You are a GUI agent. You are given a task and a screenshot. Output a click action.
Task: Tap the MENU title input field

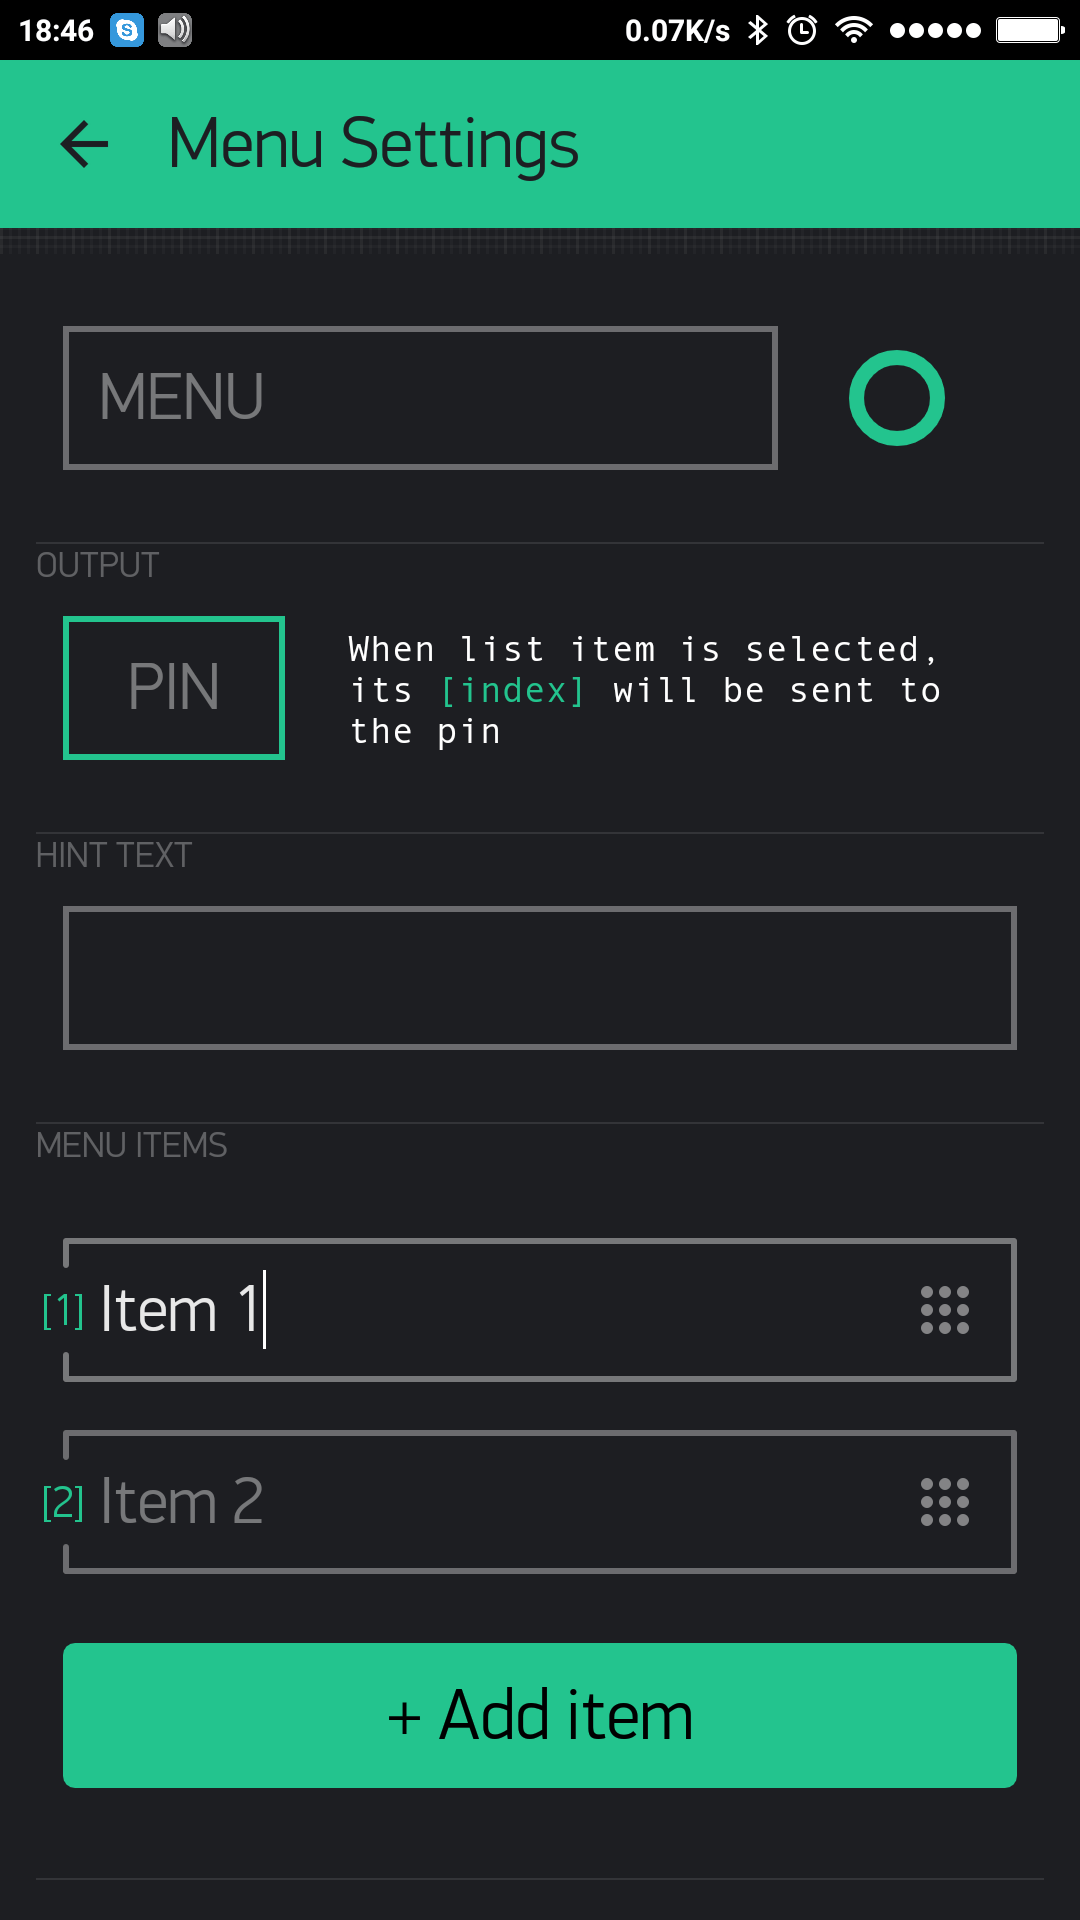(x=420, y=398)
